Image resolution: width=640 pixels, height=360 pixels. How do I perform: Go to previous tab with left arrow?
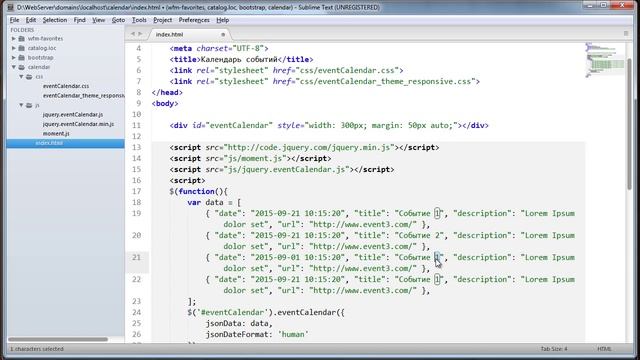(133, 34)
